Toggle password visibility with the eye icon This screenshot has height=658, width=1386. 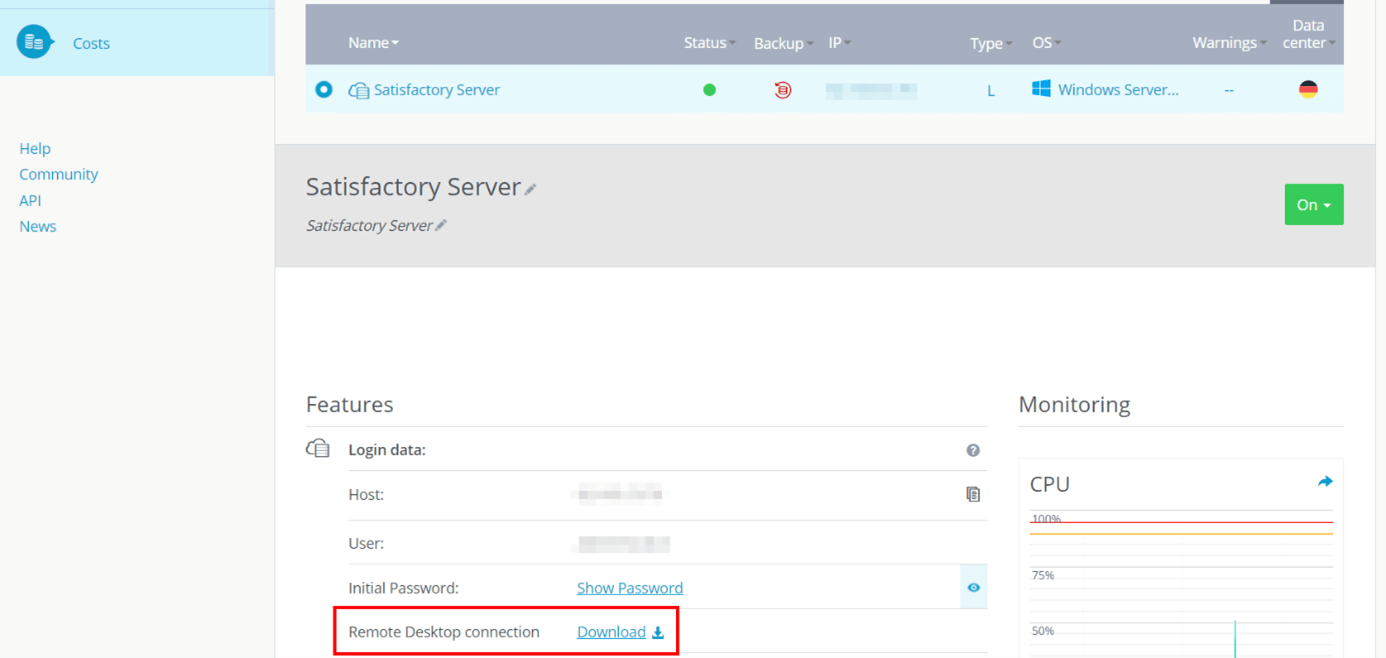coord(973,587)
